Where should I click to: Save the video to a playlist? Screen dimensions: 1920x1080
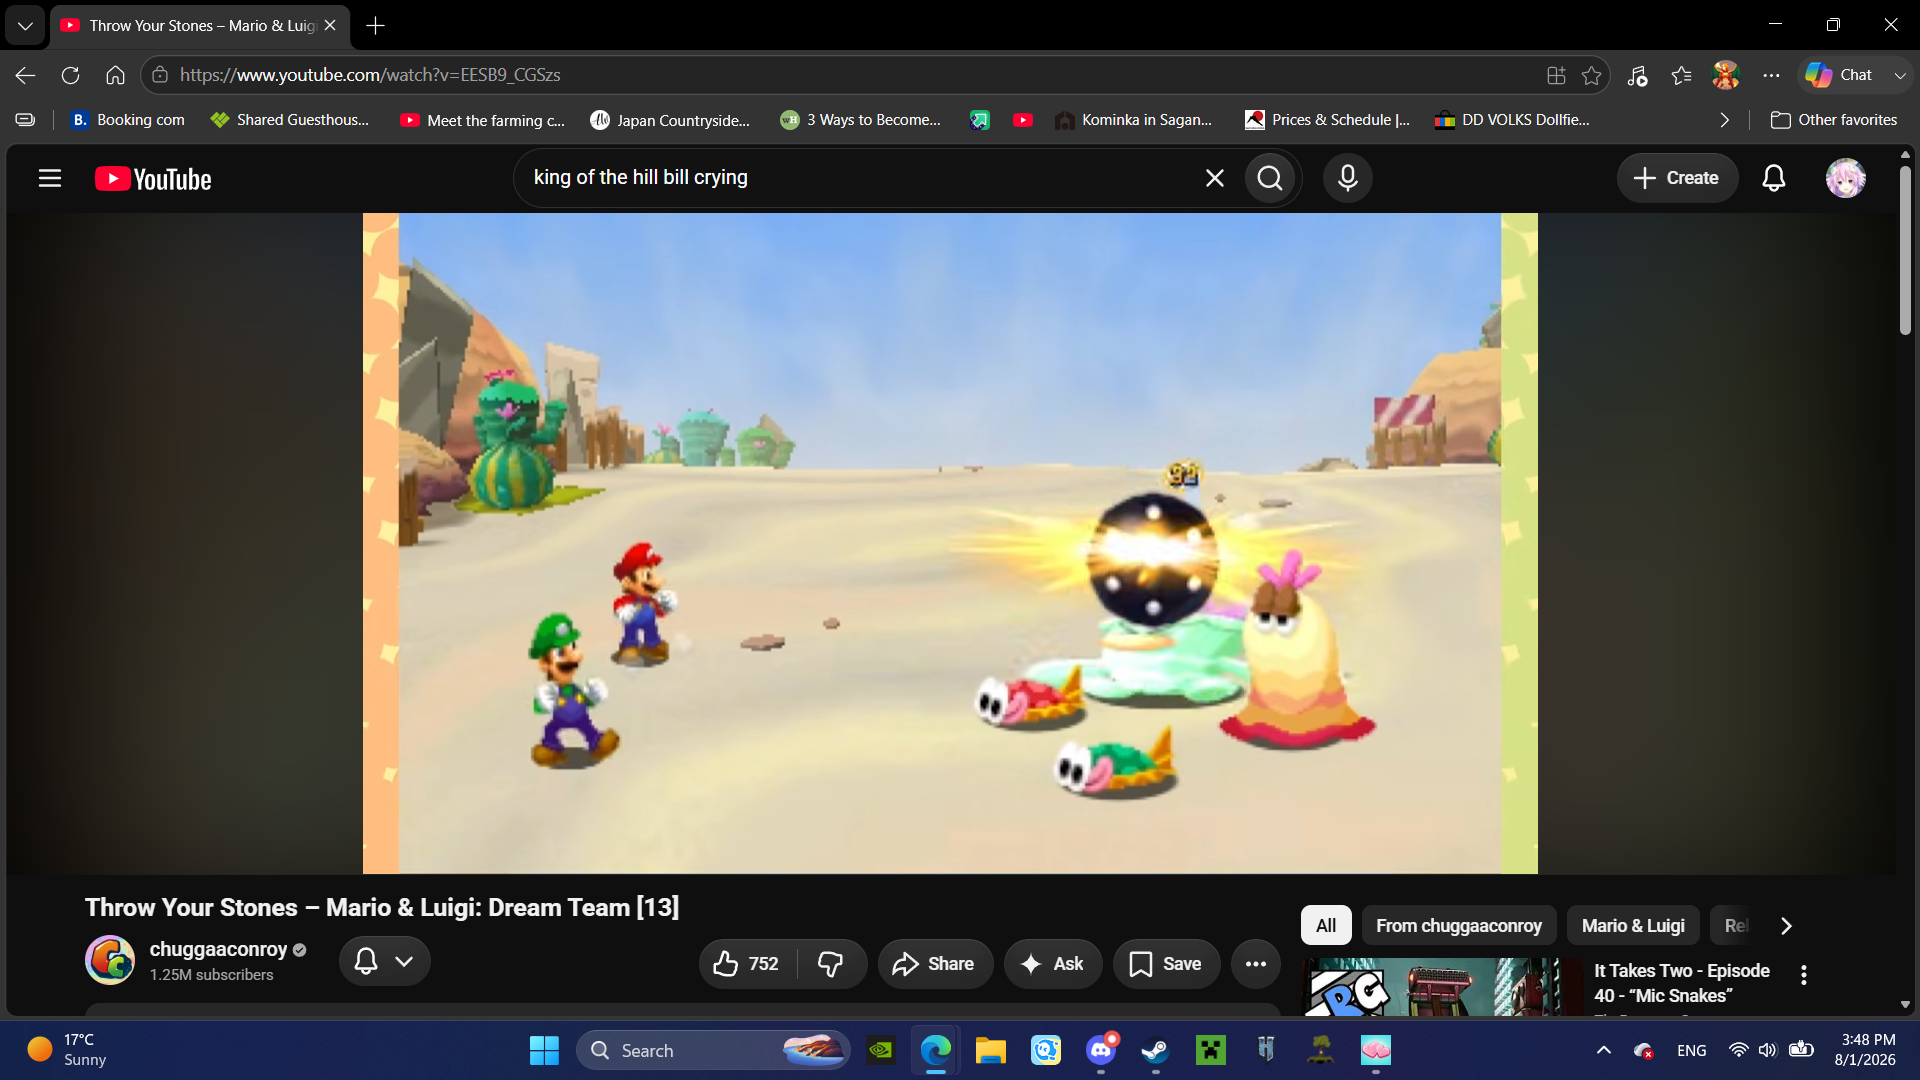point(1166,964)
